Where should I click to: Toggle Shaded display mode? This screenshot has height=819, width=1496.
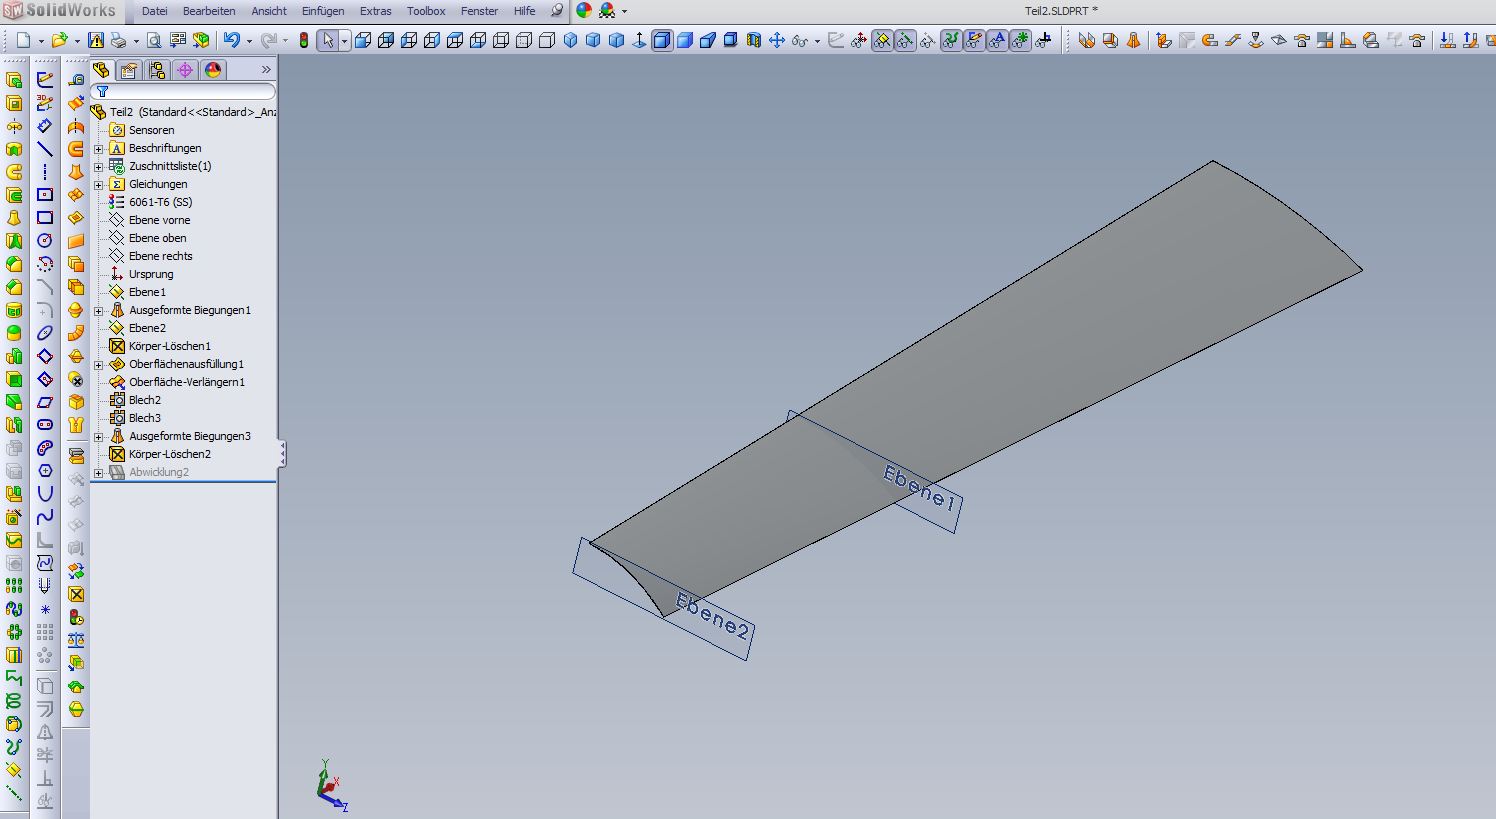click(x=685, y=40)
